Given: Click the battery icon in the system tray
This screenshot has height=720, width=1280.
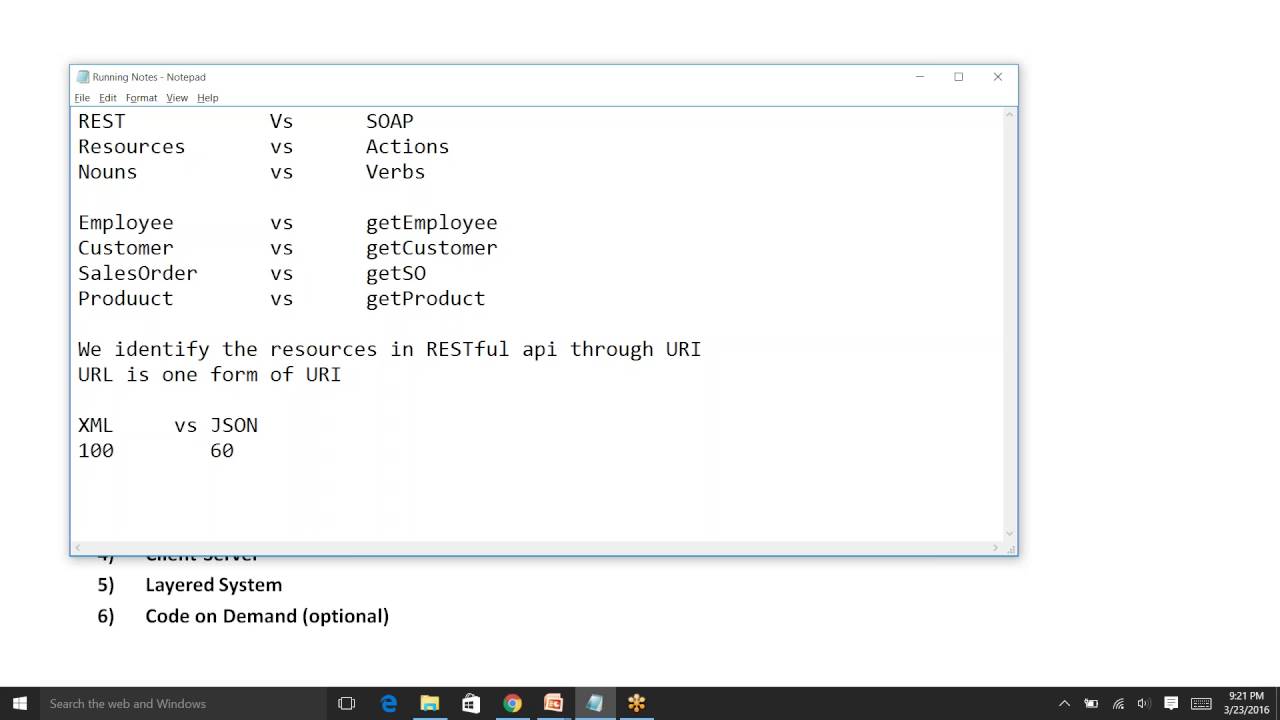Looking at the screenshot, I should pos(1091,704).
